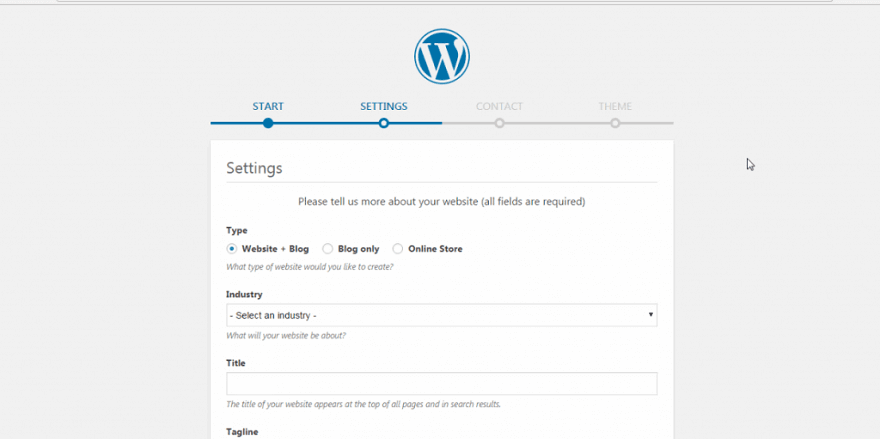Click the START step circle marker

pos(268,123)
